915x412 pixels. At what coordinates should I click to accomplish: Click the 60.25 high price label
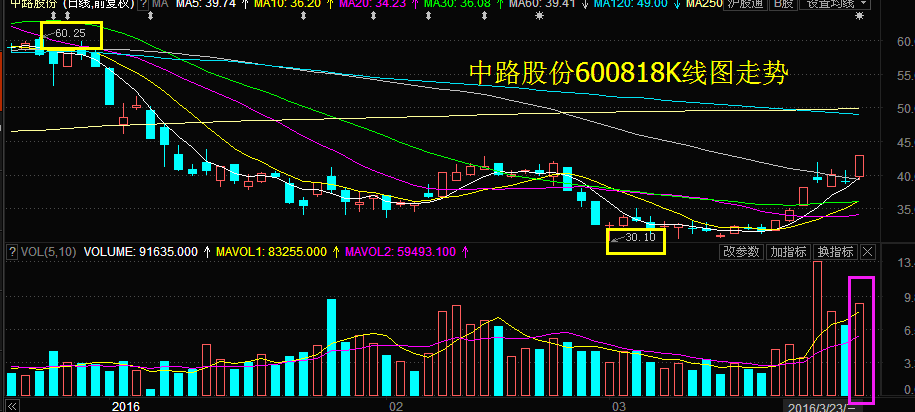tap(71, 34)
